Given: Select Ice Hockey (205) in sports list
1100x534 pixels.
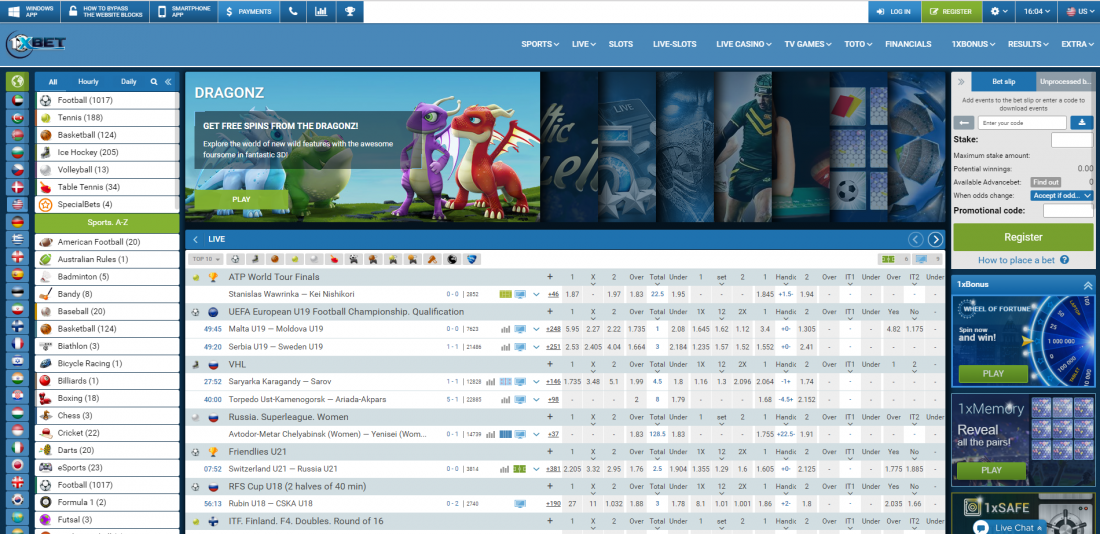Looking at the screenshot, I should click(x=108, y=152).
